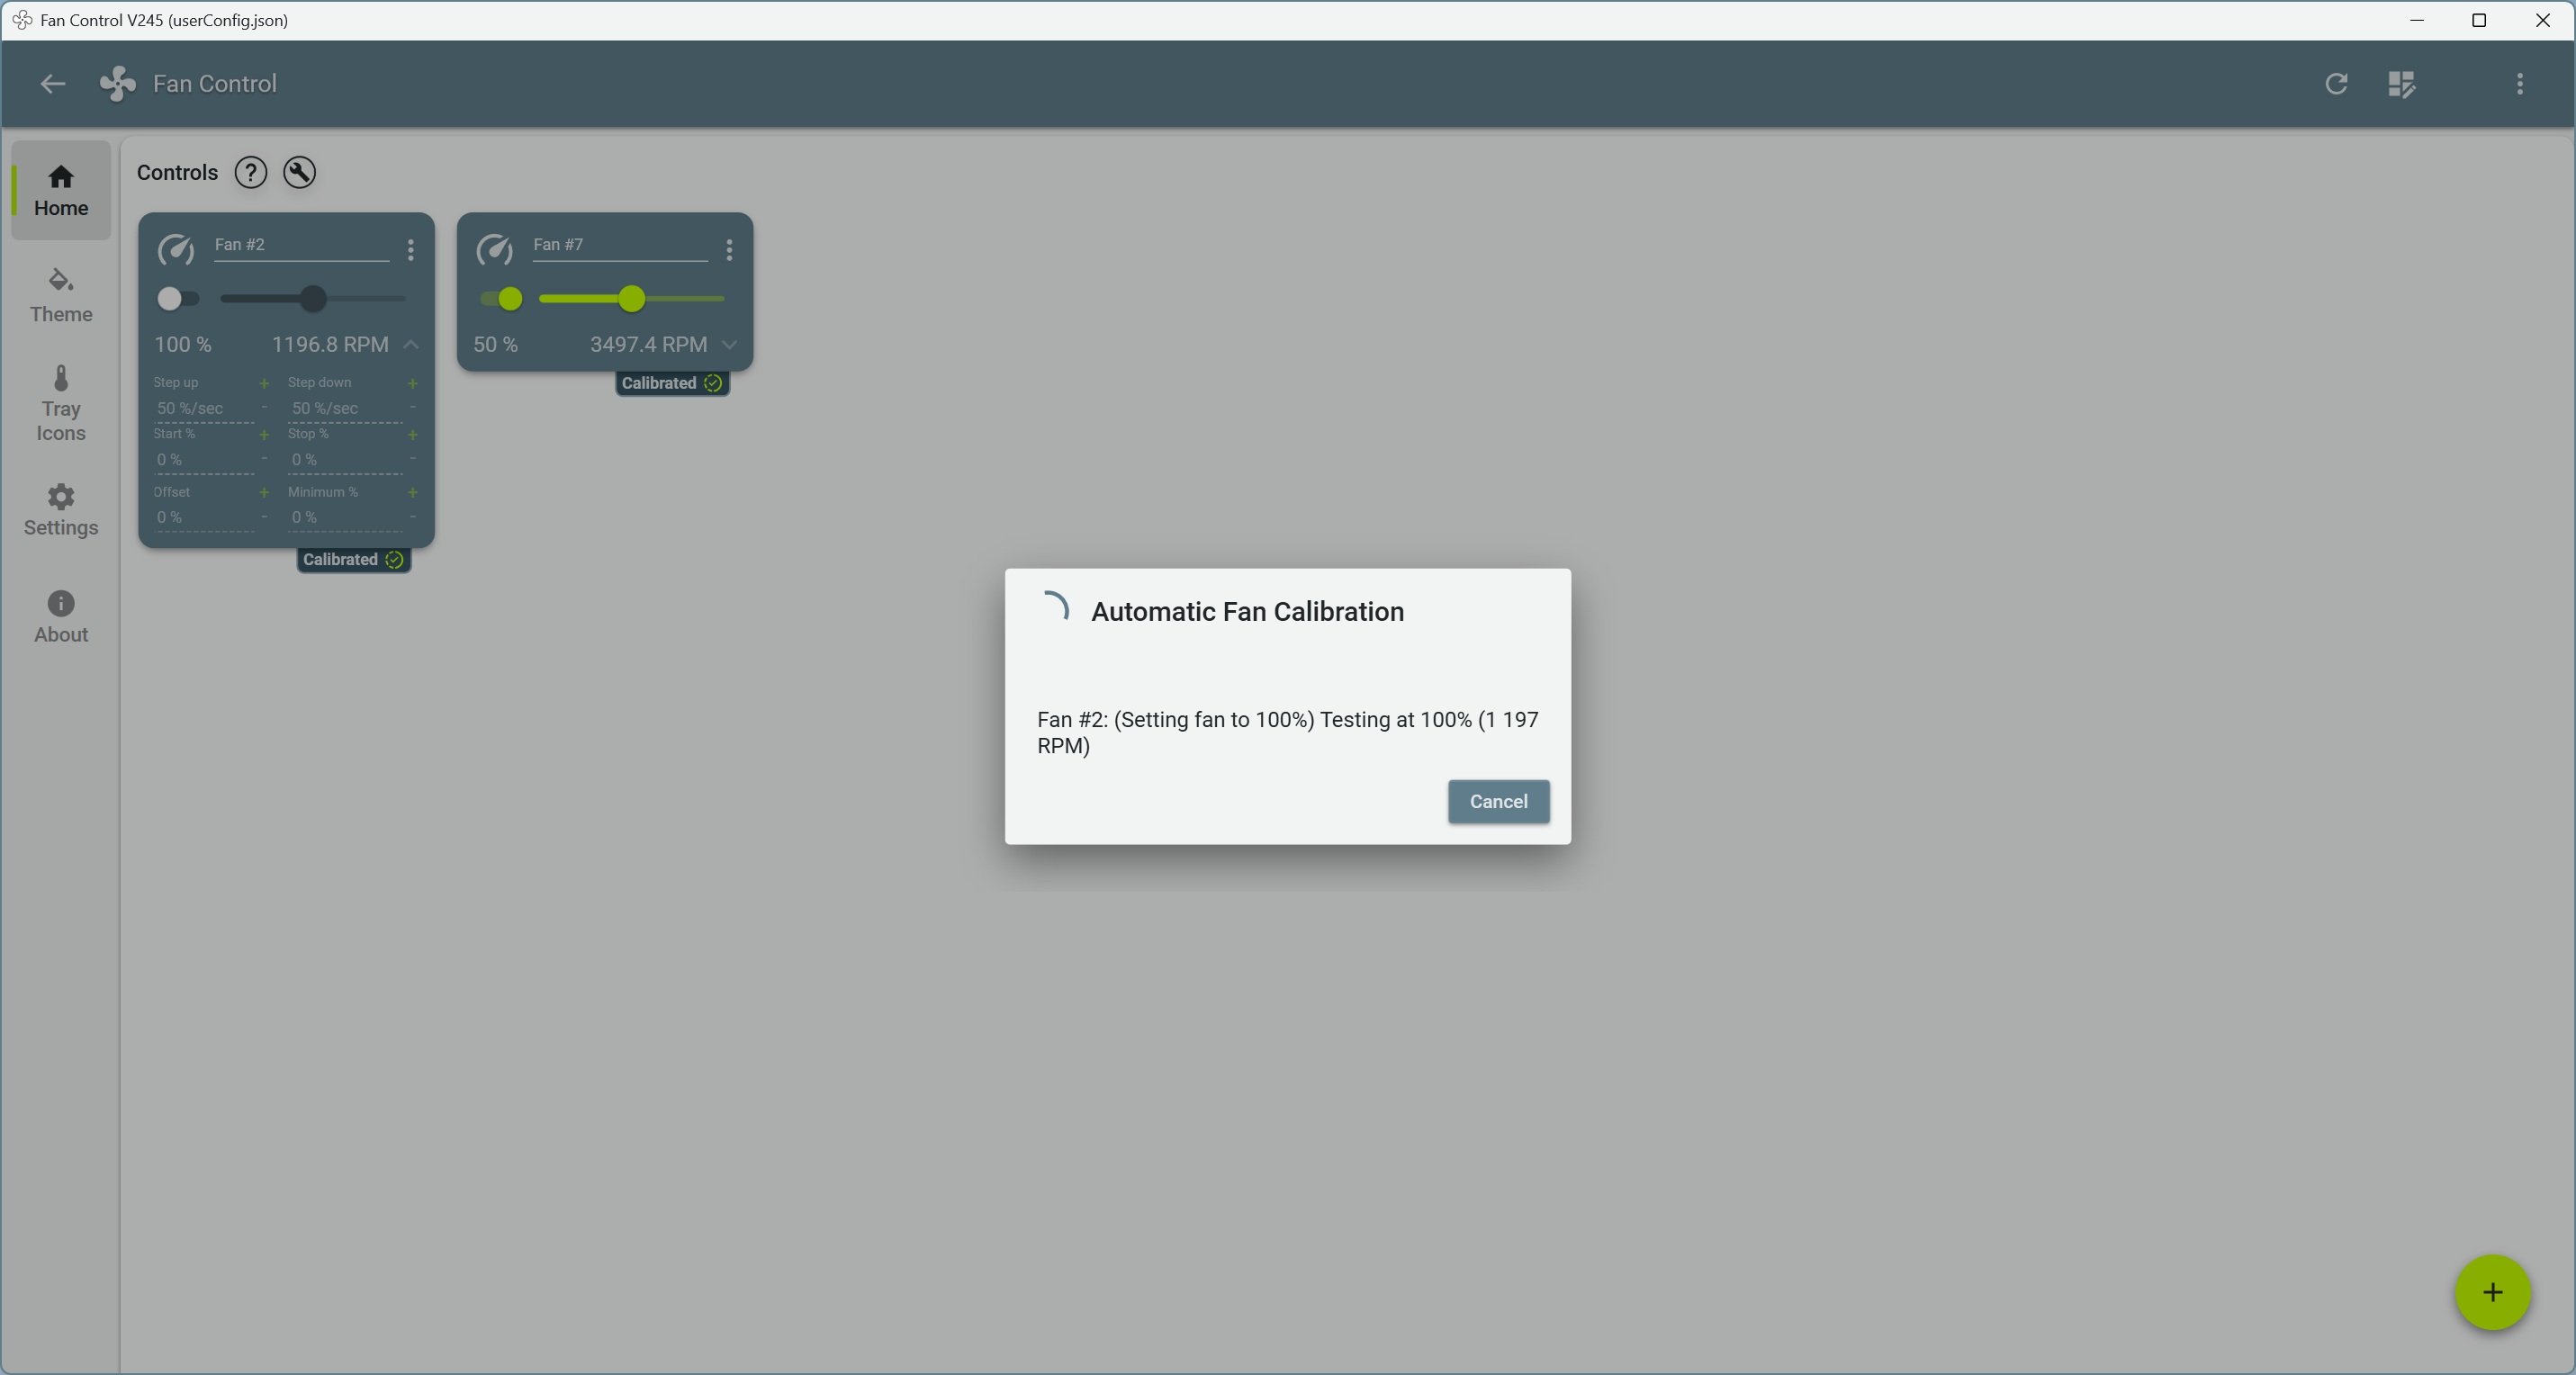Image resolution: width=2576 pixels, height=1375 pixels.
Task: Toggle Fan #2 manual control switch
Action: coord(178,299)
